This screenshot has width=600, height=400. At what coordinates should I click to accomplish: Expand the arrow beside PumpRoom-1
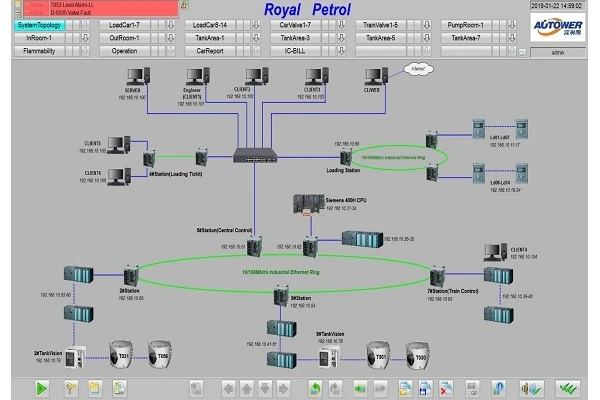click(x=512, y=25)
